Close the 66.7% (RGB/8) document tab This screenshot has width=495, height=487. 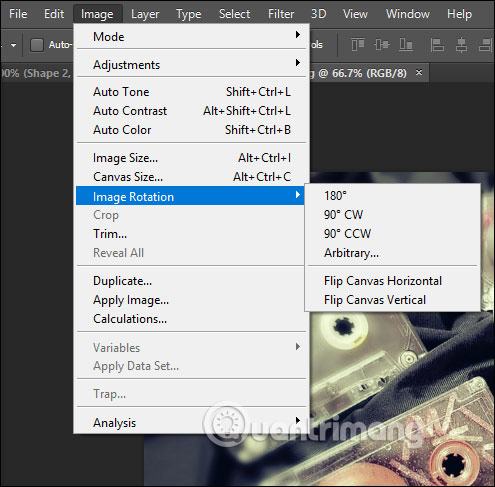click(x=419, y=72)
